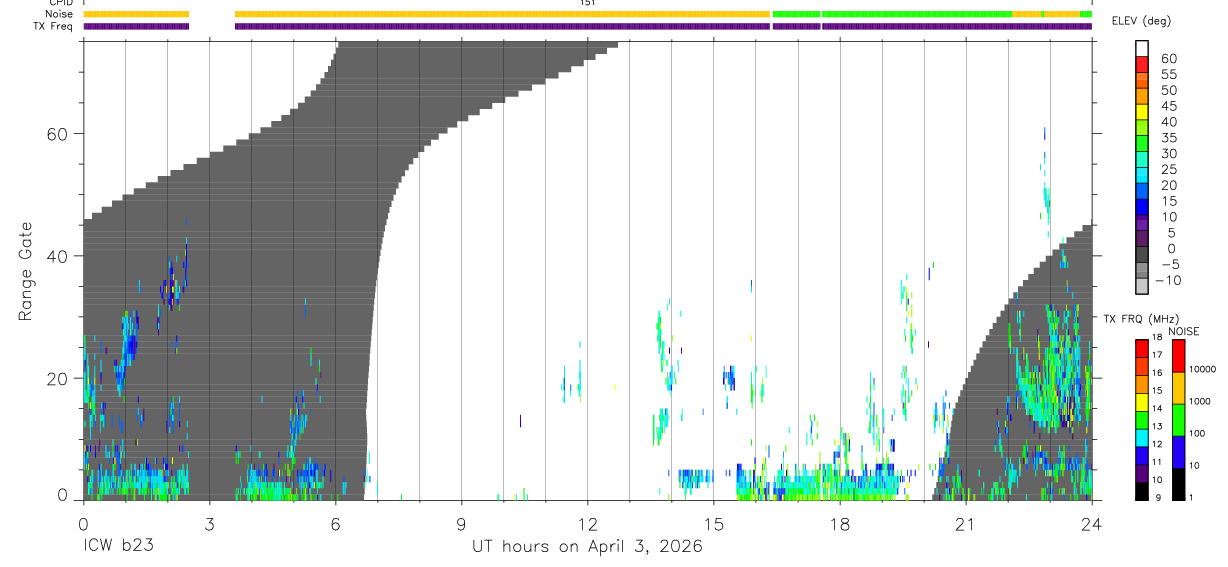Click the '12' tick on UT hours axis
This screenshot has width=1228, height=567.
click(x=587, y=523)
